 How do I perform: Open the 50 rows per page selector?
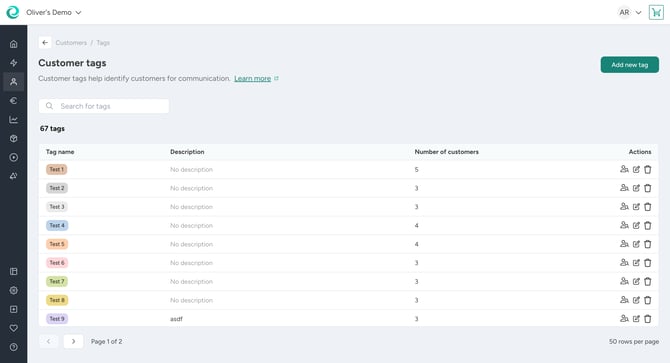pos(634,342)
